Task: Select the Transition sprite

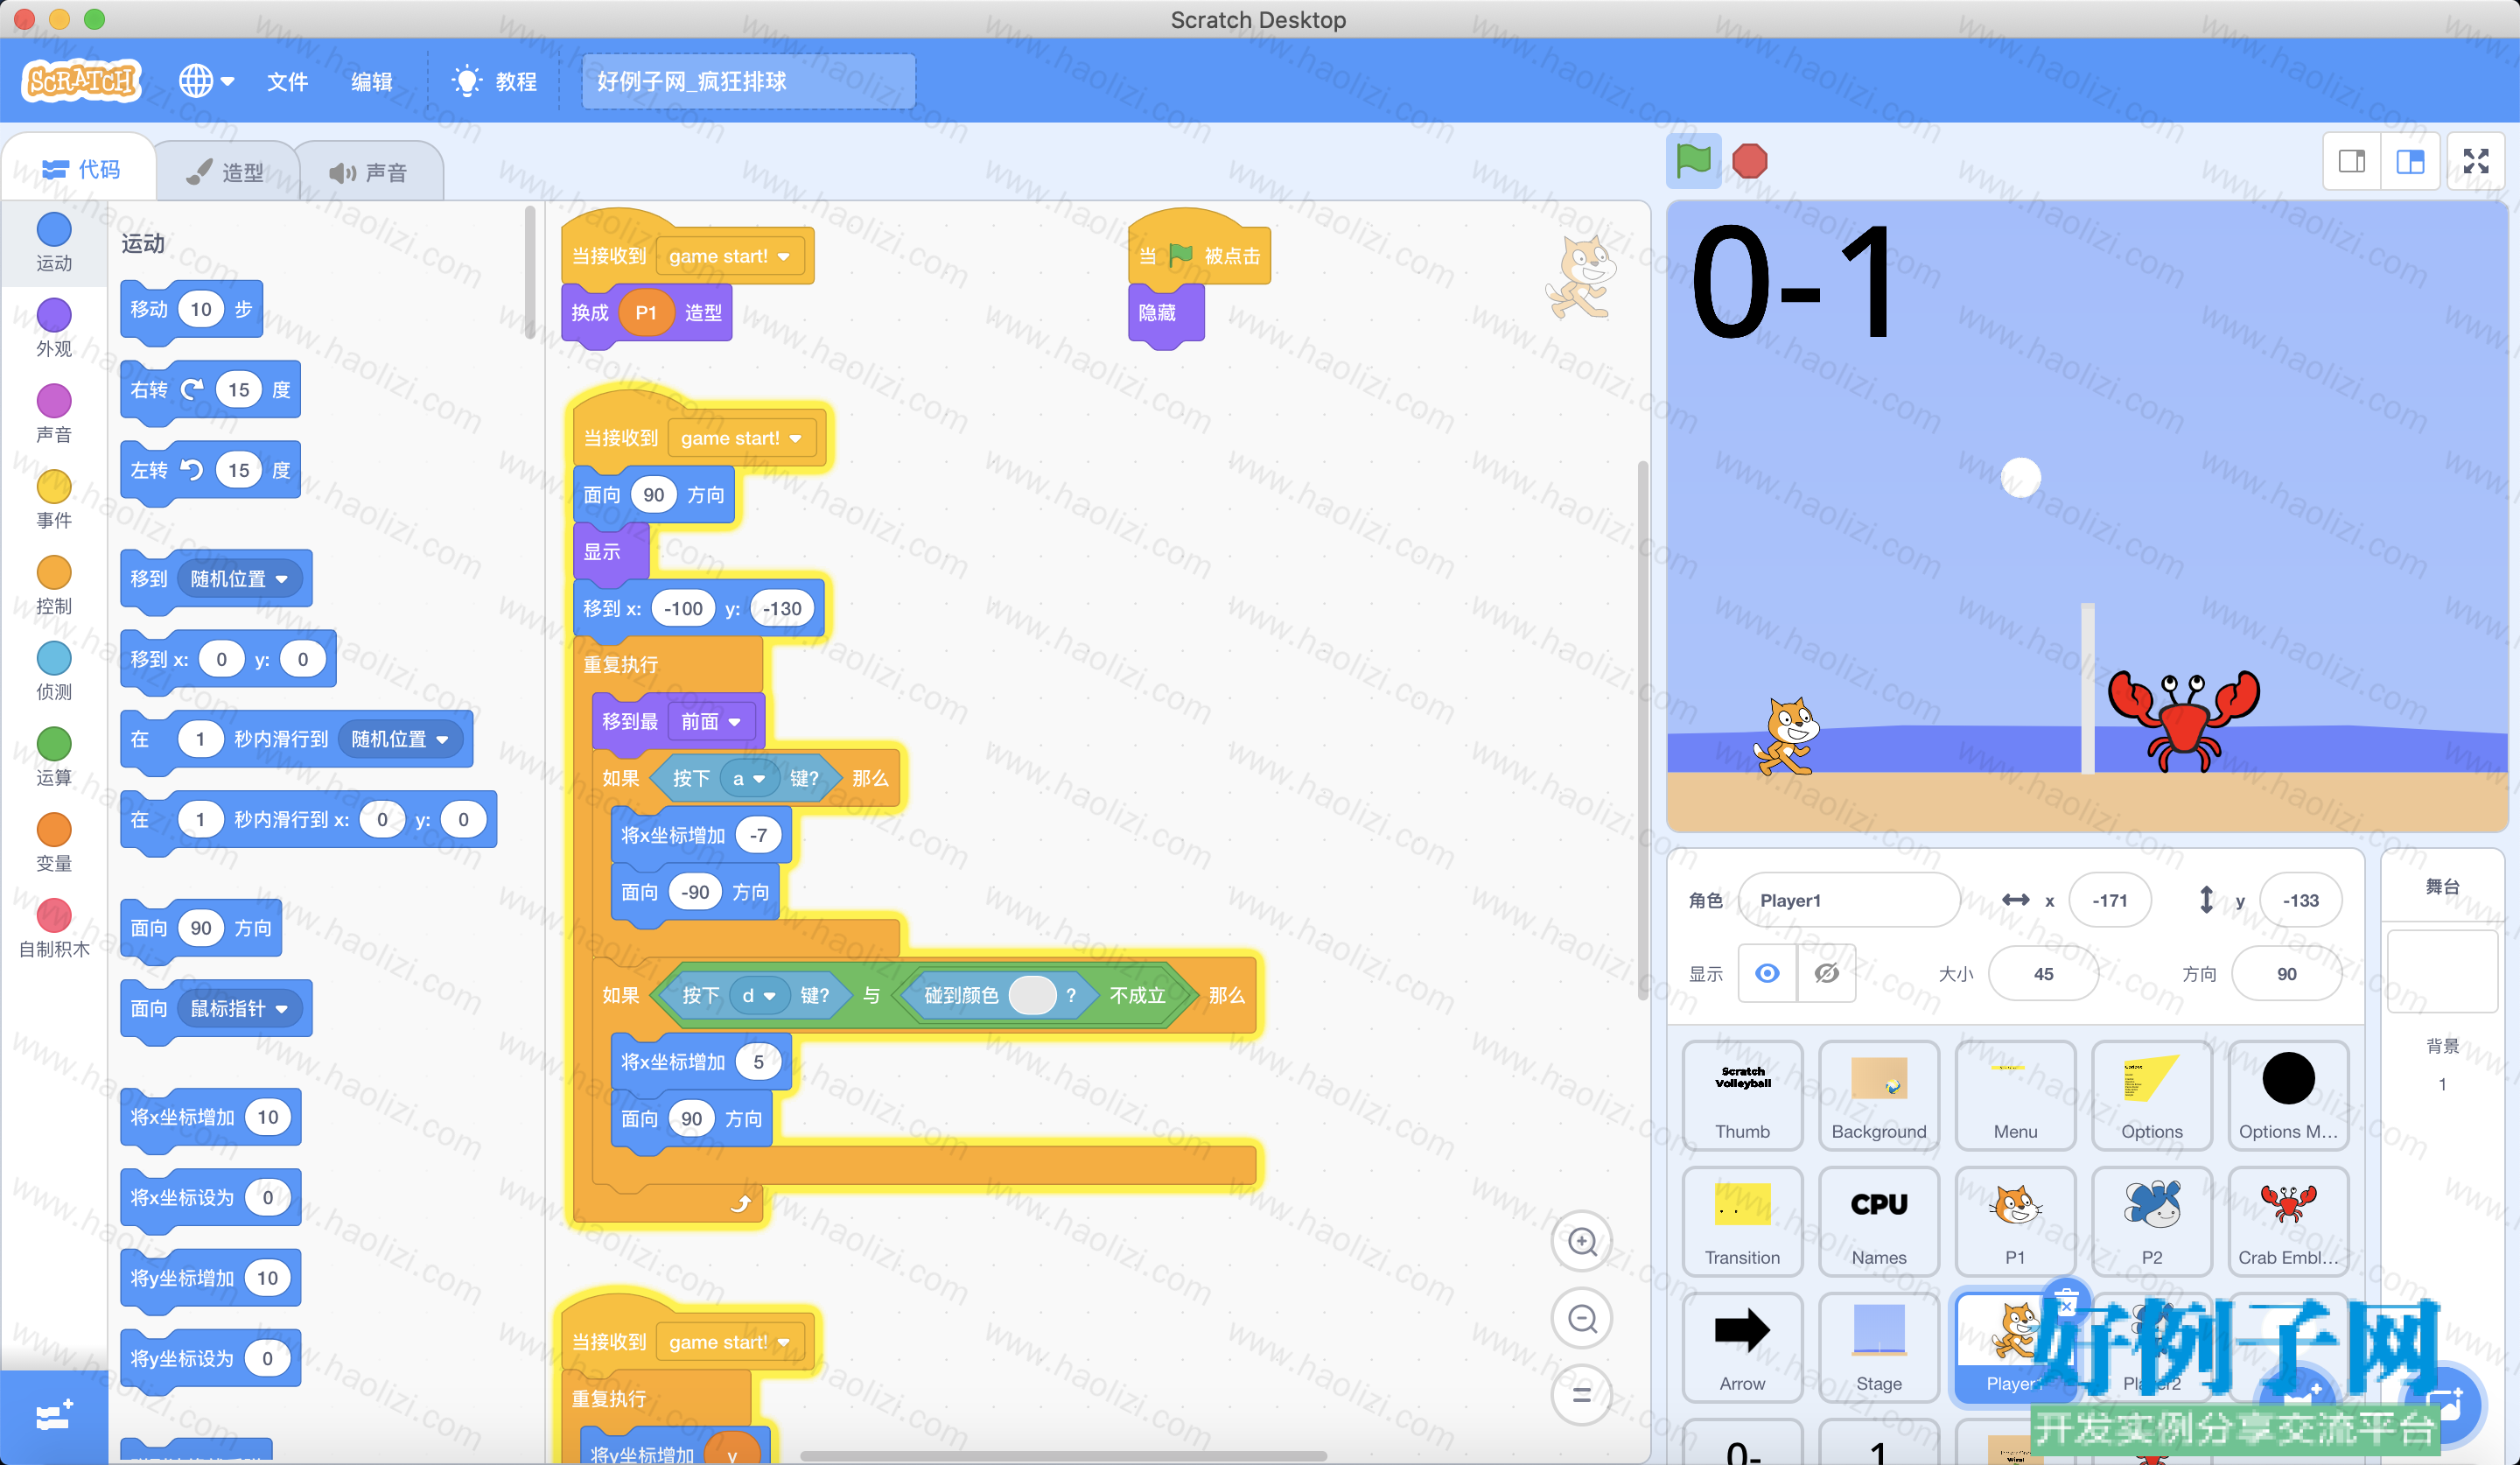Action: click(x=1742, y=1221)
